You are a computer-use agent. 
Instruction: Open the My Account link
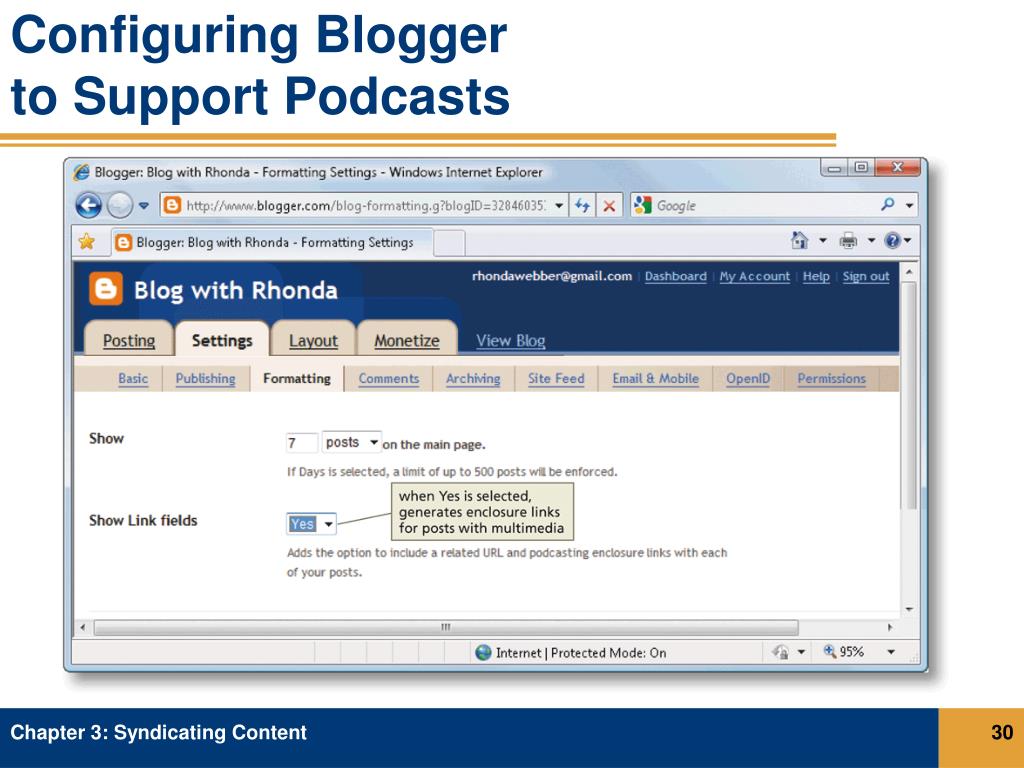tap(754, 276)
